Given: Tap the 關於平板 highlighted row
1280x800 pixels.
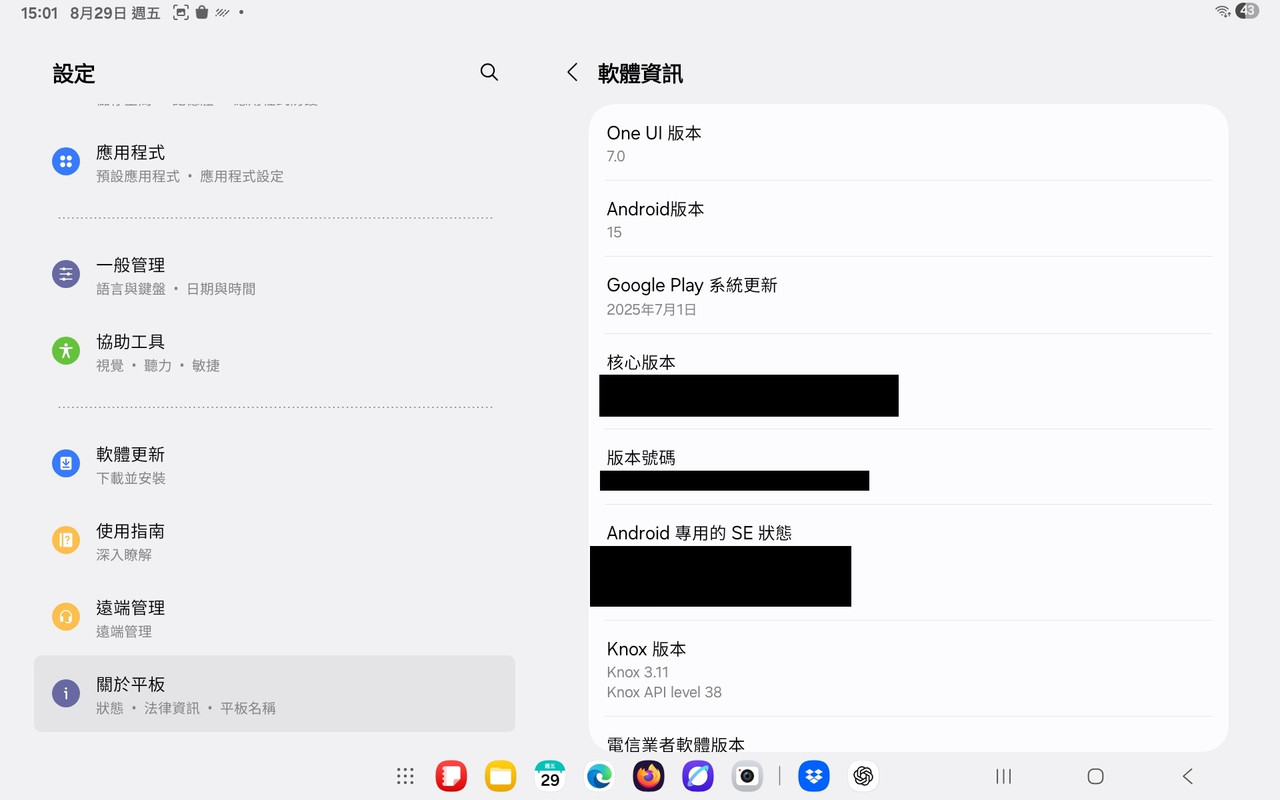Looking at the screenshot, I should tap(274, 694).
